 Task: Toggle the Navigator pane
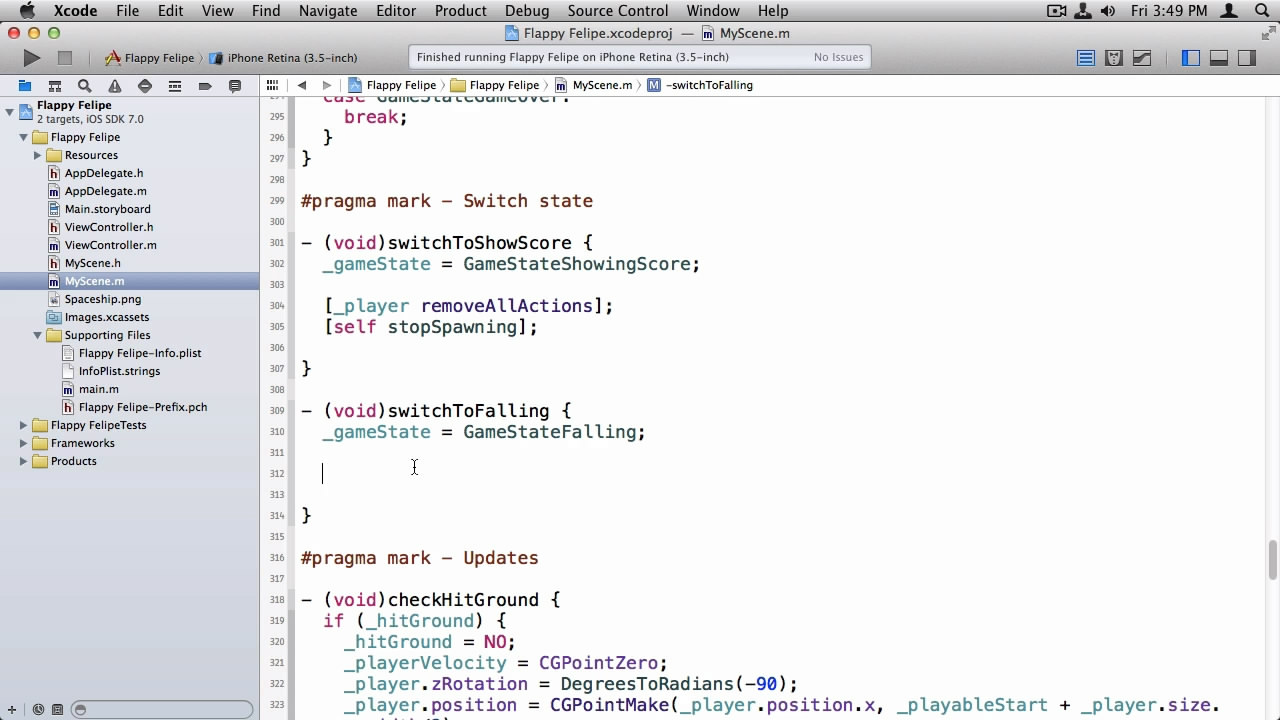pos(1190,58)
